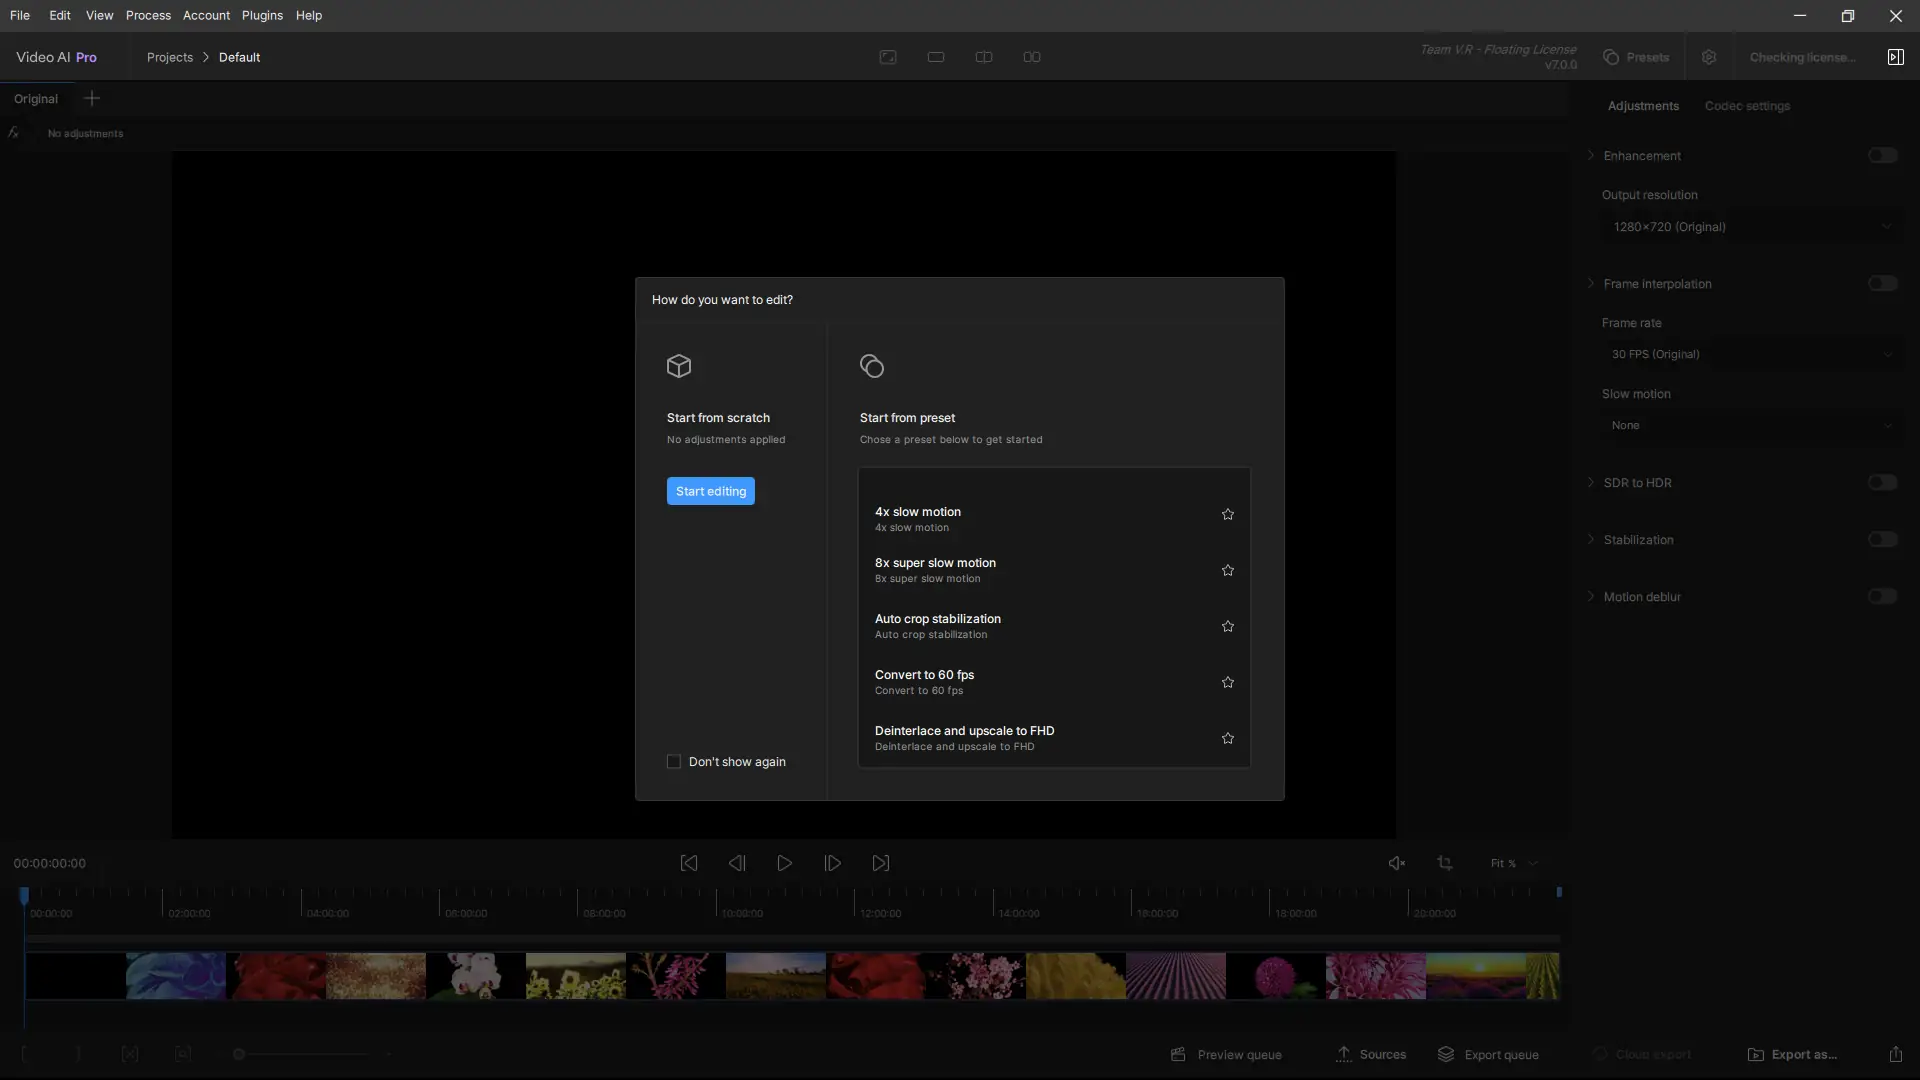Enable the Enhancement toggle

click(1882, 156)
